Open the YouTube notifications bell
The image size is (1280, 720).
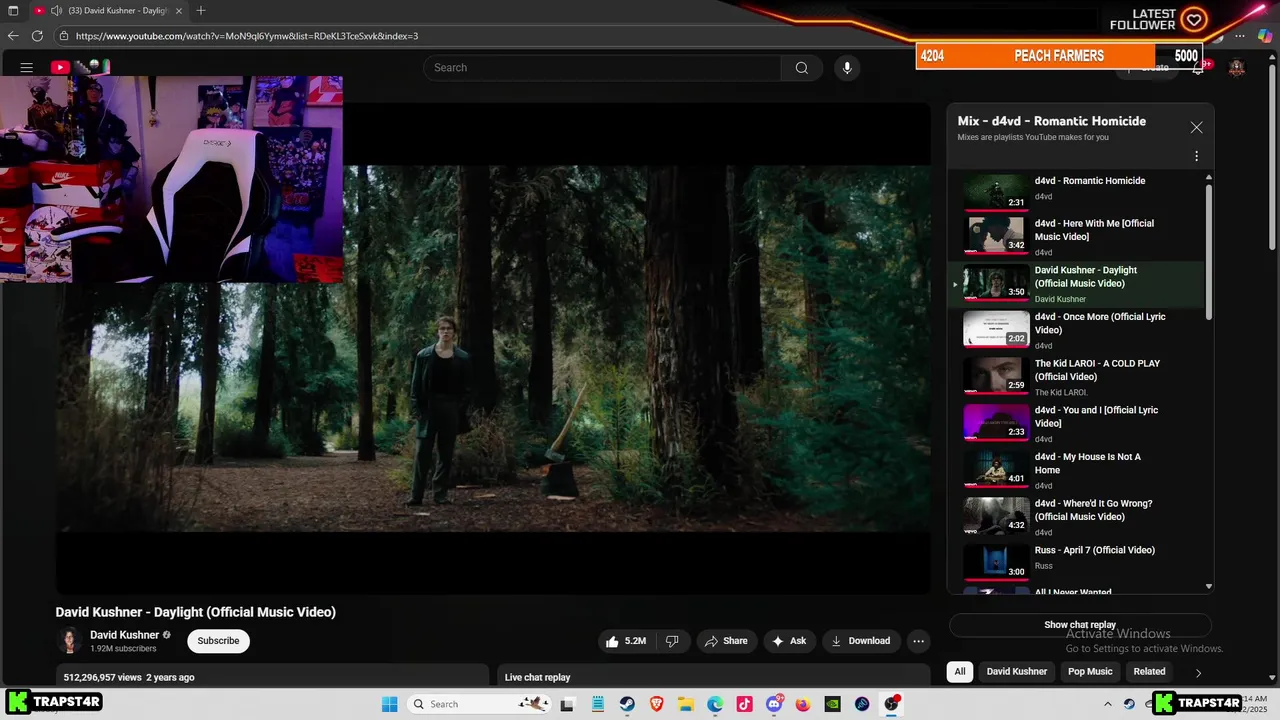click(1197, 68)
